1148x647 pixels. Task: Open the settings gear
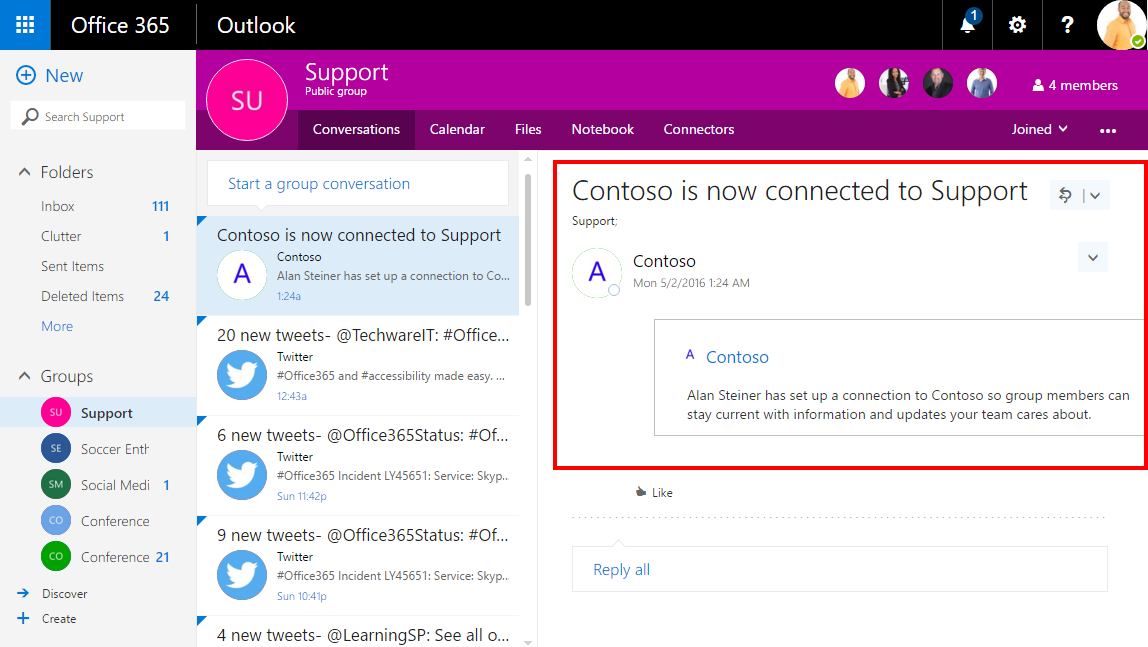pyautogui.click(x=1017, y=25)
